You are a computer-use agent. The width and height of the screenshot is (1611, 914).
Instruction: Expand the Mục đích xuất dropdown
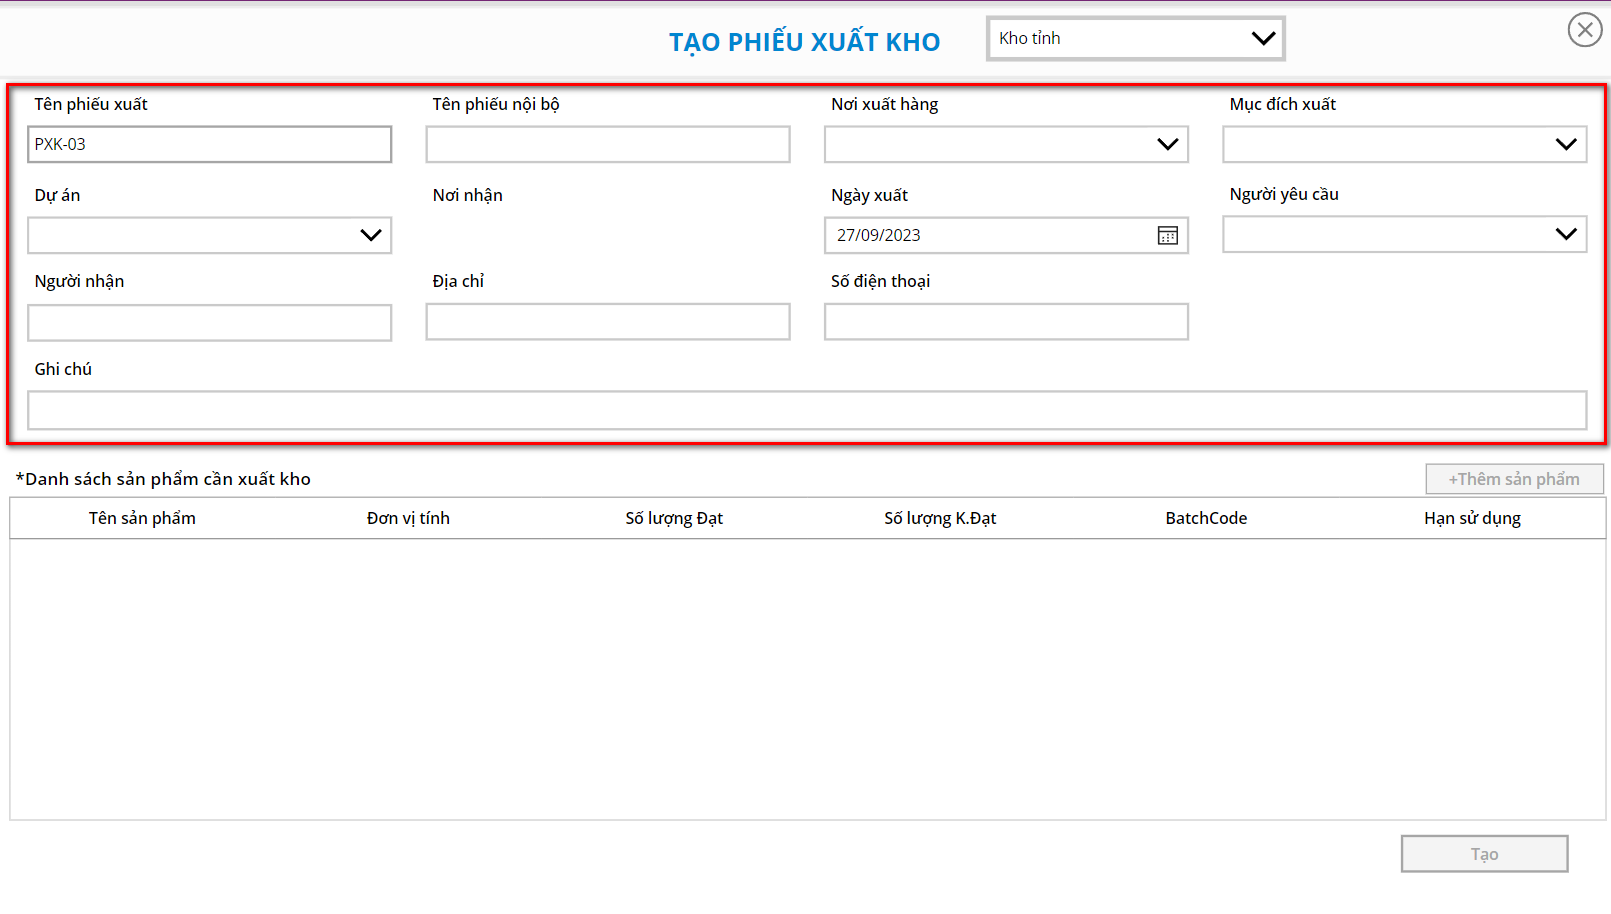[1404, 144]
